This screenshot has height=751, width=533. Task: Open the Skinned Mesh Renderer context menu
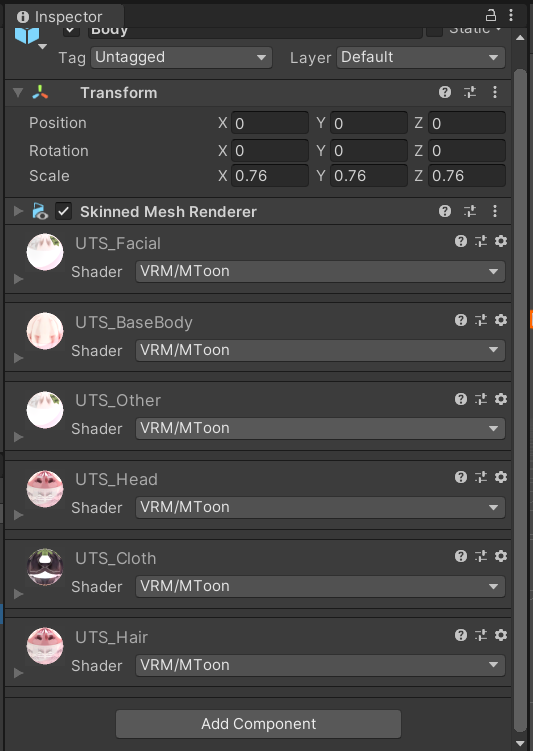[x=495, y=211]
